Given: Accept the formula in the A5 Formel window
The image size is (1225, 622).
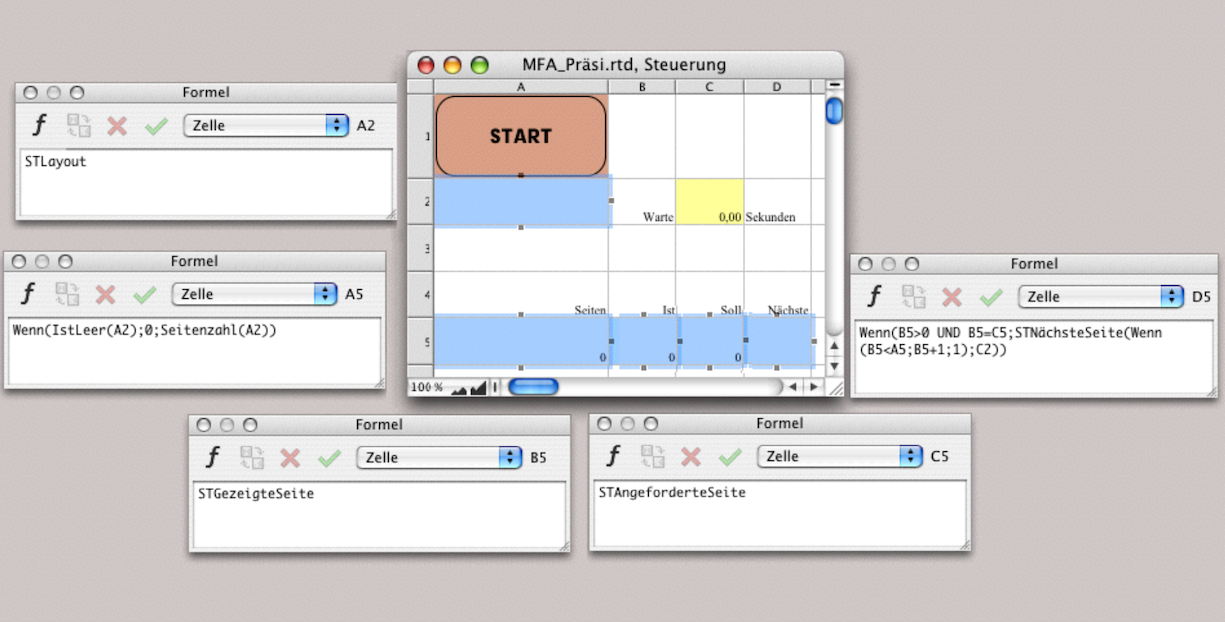Looking at the screenshot, I should (145, 294).
